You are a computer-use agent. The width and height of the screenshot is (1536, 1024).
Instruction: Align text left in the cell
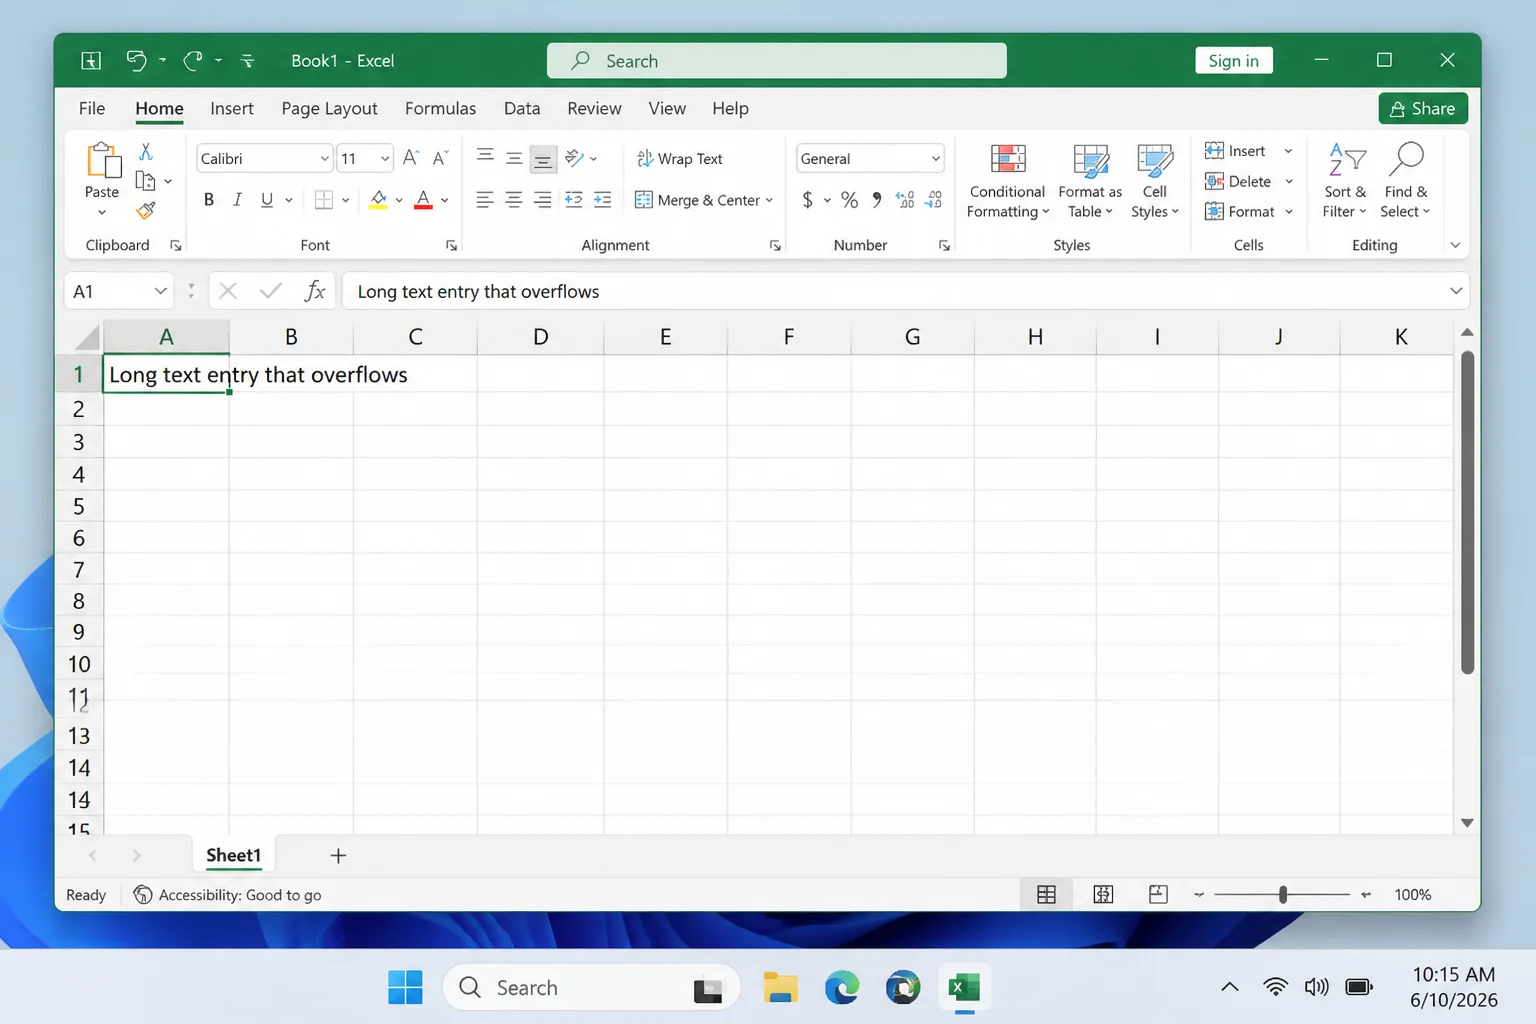click(485, 200)
